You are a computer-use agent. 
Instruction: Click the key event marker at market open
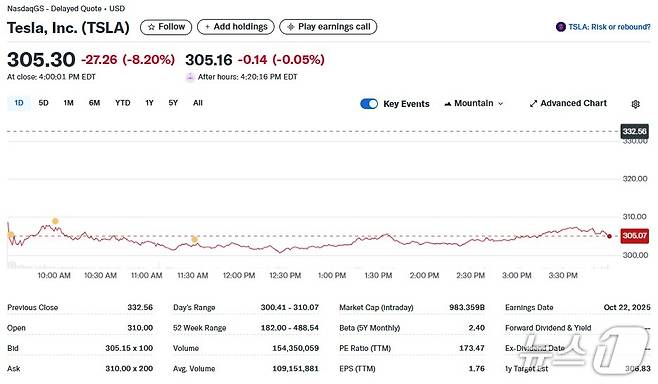[x=10, y=235]
